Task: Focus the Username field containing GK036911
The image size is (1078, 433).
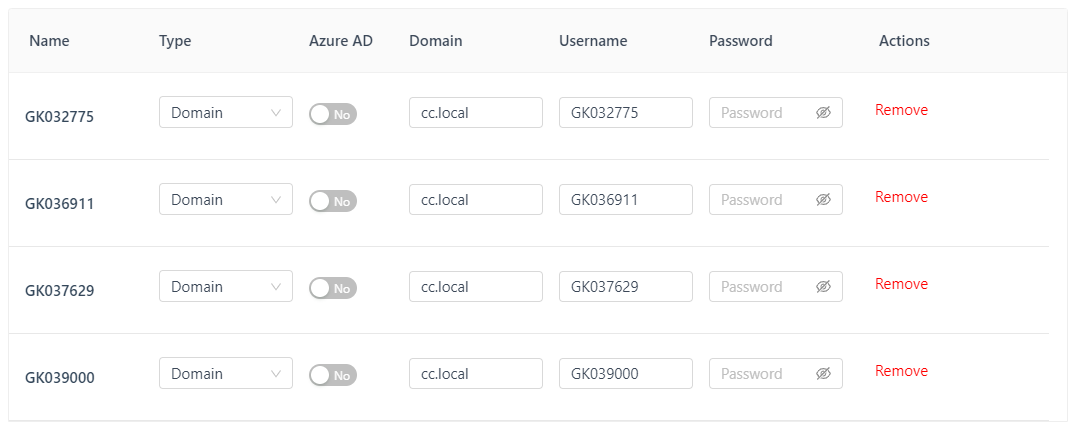Action: (x=625, y=200)
